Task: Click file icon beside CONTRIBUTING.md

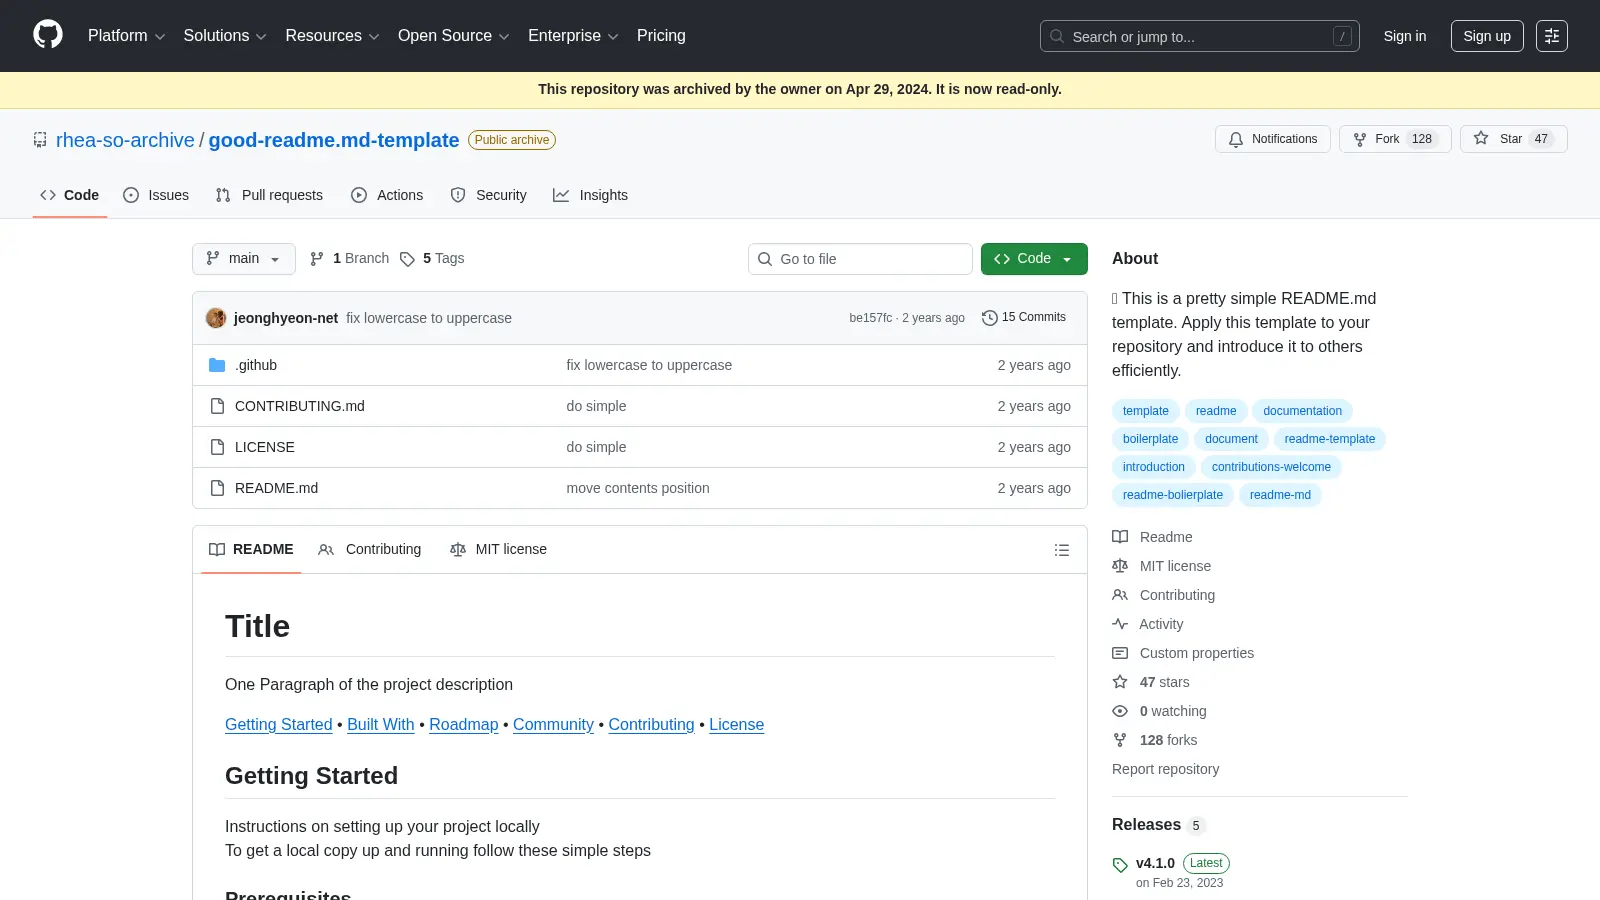Action: pos(217,406)
